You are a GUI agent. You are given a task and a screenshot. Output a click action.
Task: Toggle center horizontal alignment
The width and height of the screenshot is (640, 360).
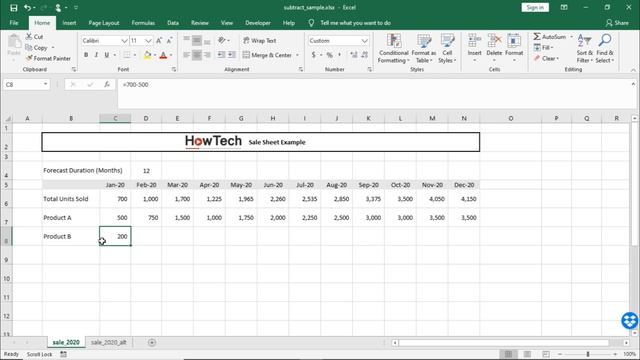197,55
